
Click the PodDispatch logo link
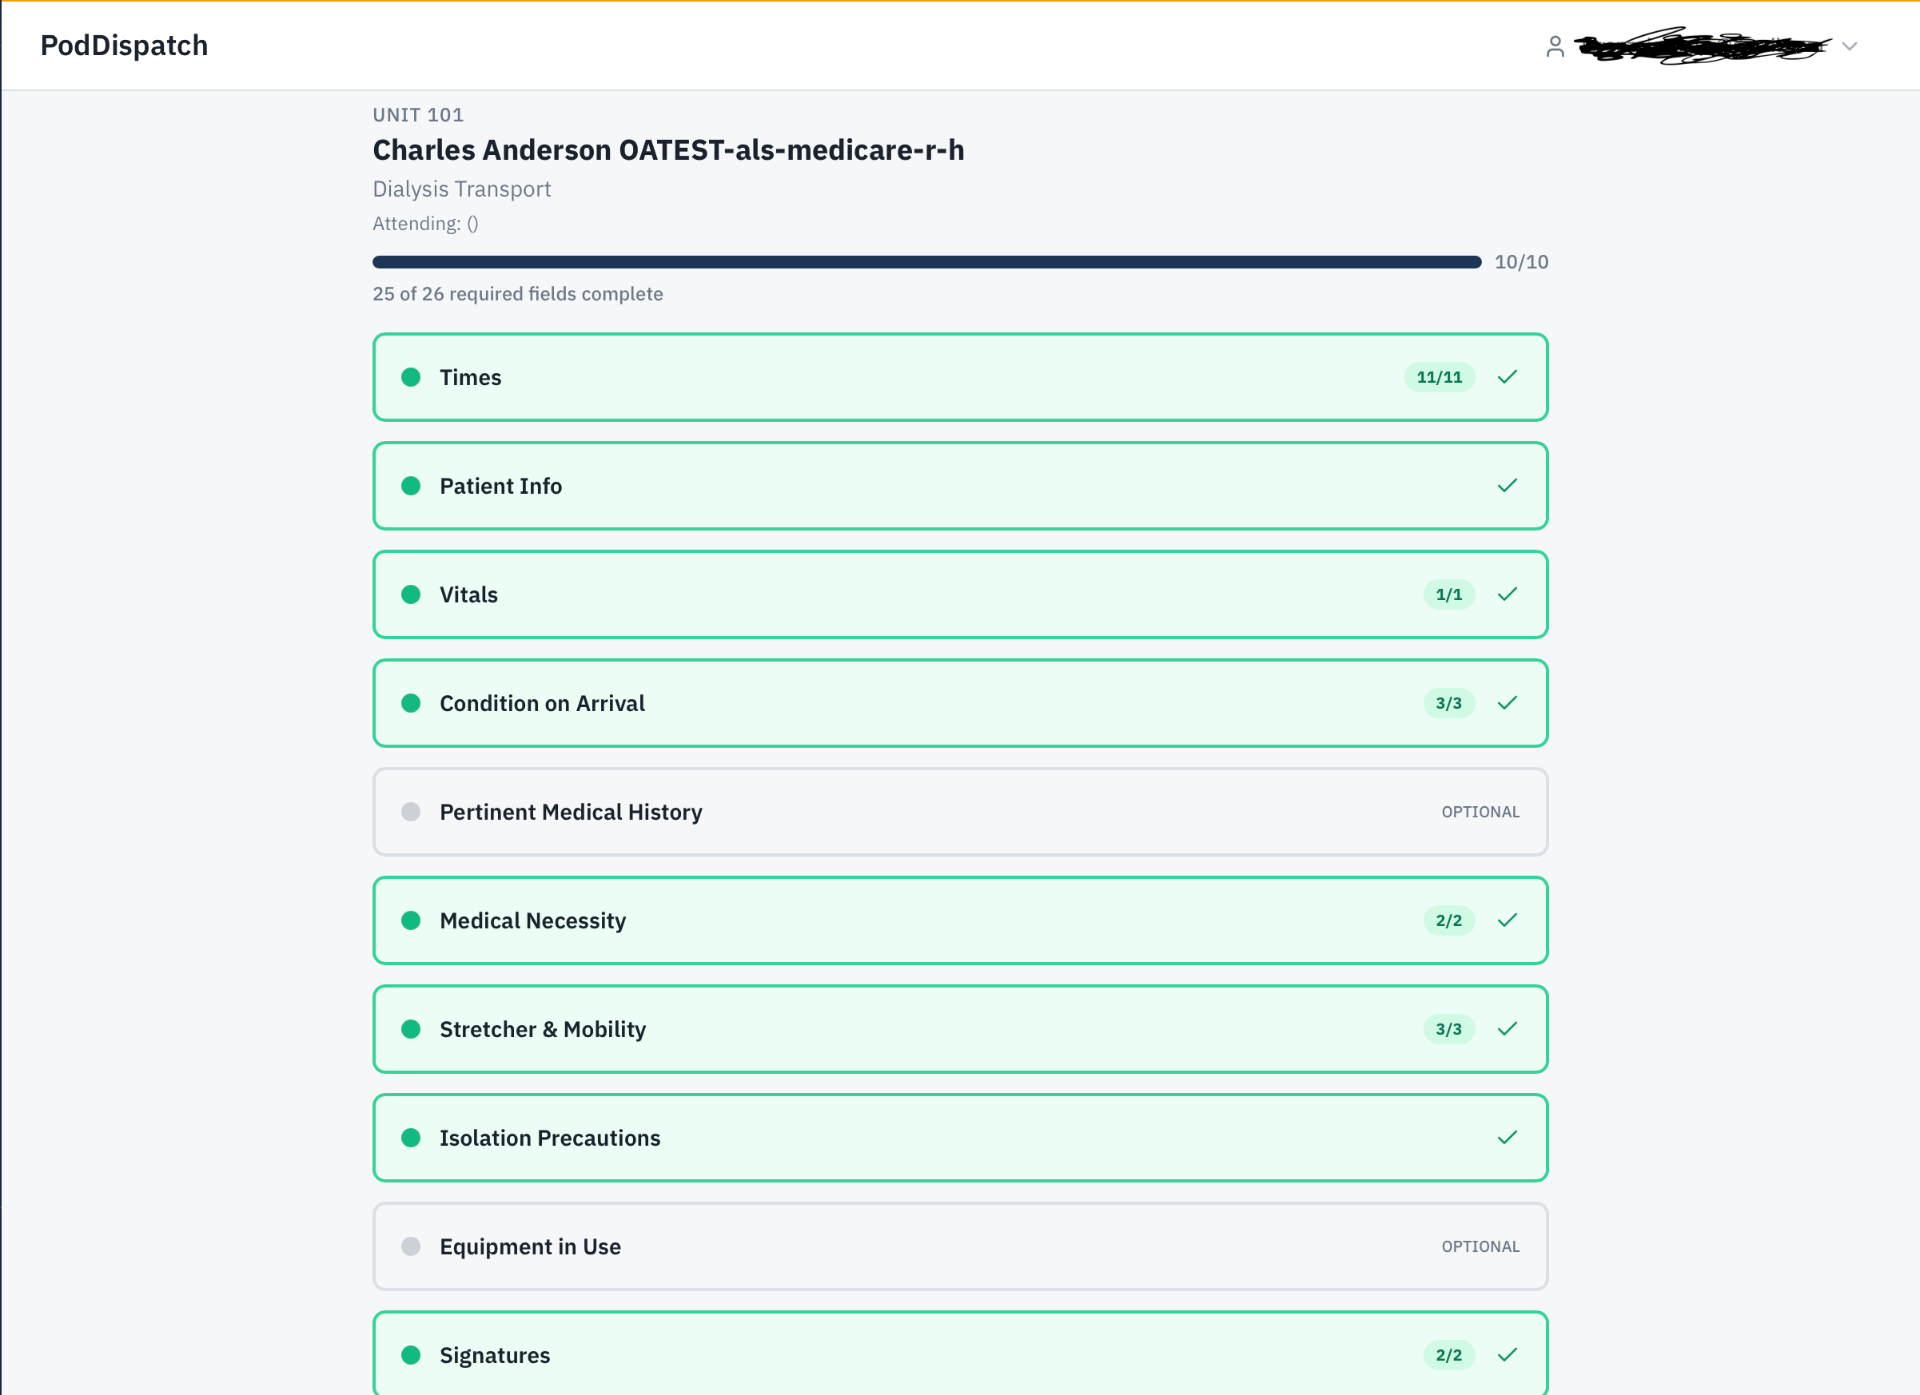click(x=124, y=46)
